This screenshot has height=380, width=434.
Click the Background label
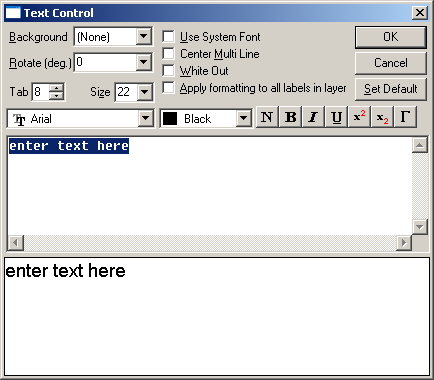click(38, 37)
